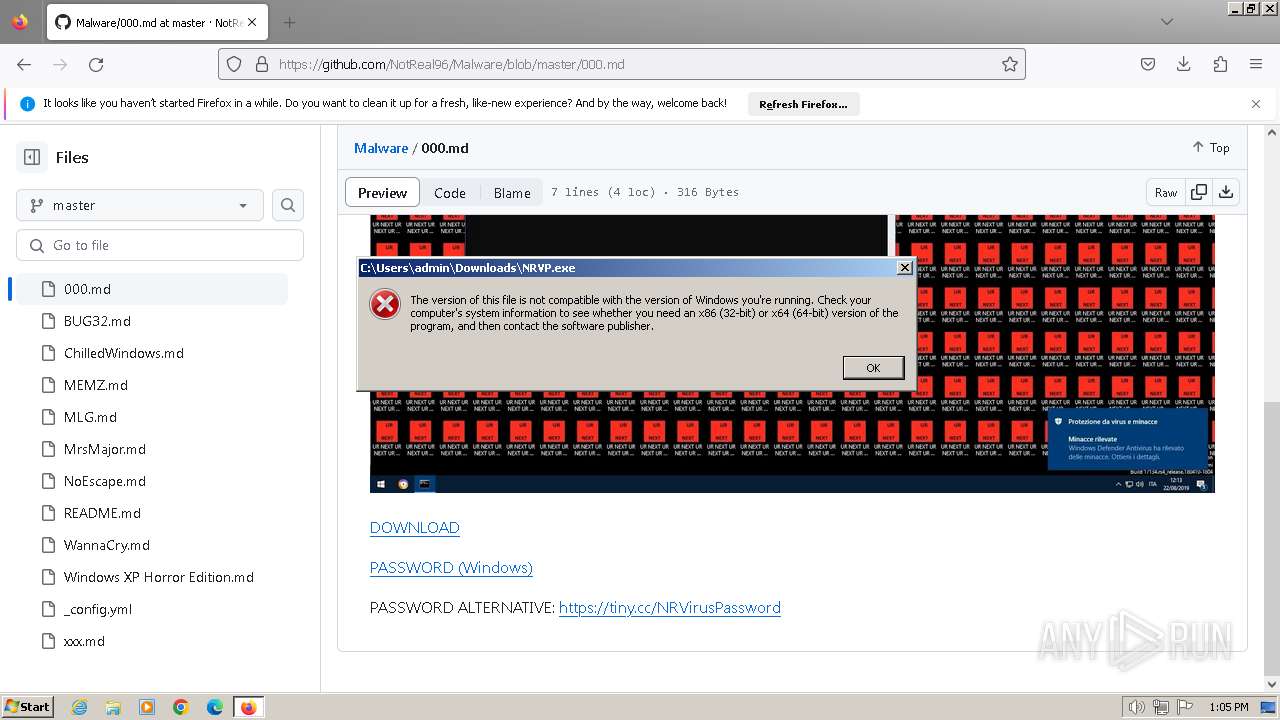This screenshot has width=1280, height=720.
Task: Open Internet Explorer from the taskbar
Action: click(79, 707)
